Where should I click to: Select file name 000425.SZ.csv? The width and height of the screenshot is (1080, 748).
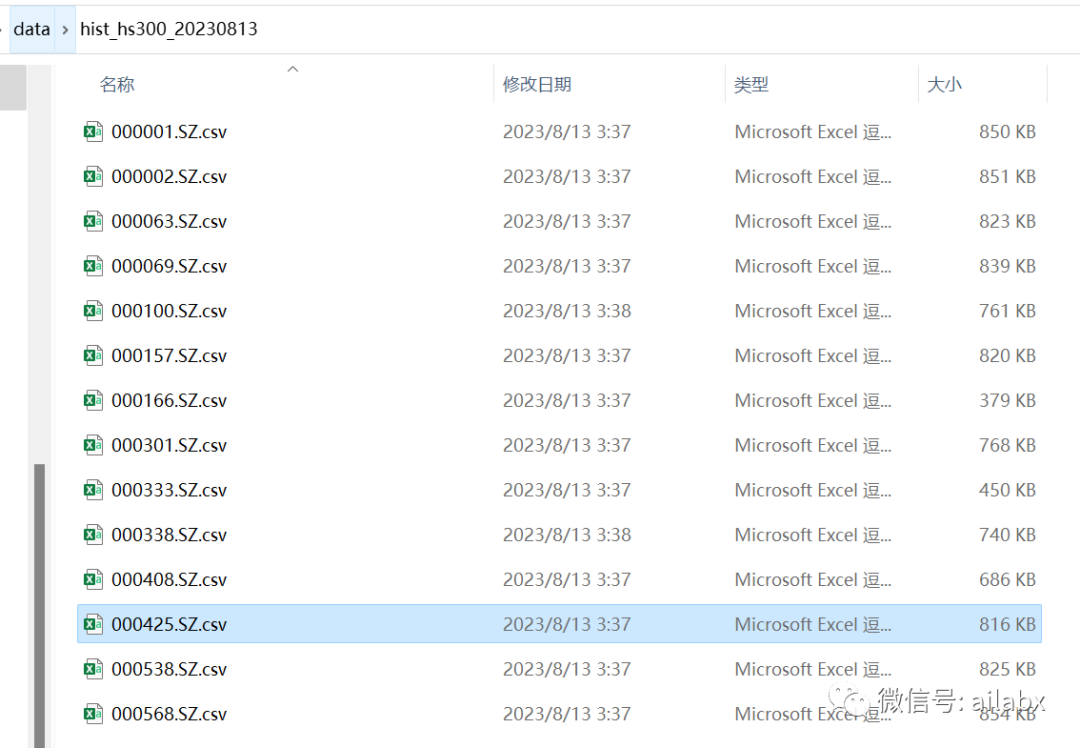pyautogui.click(x=169, y=624)
